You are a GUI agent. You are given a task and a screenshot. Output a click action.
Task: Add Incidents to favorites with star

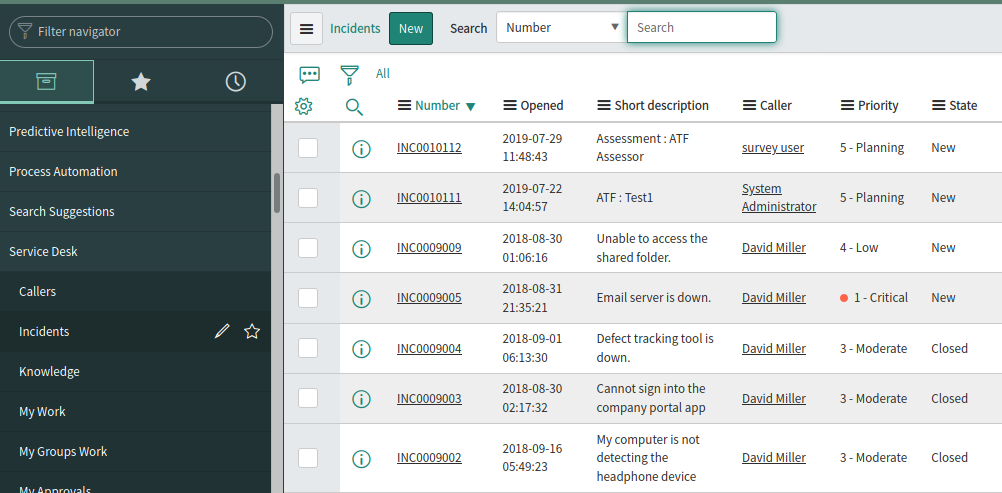(252, 331)
